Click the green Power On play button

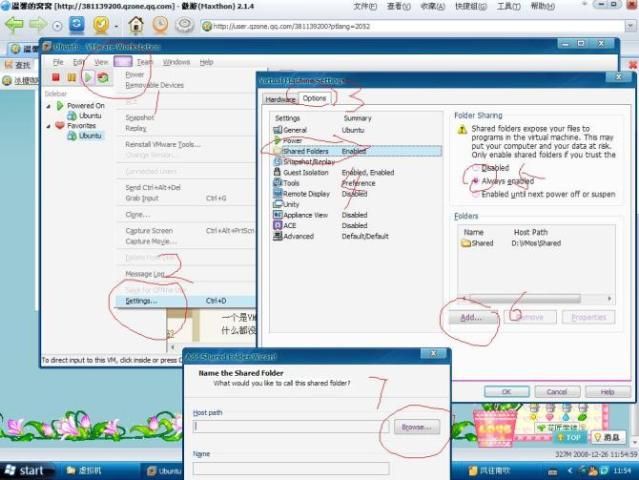pyautogui.click(x=88, y=77)
